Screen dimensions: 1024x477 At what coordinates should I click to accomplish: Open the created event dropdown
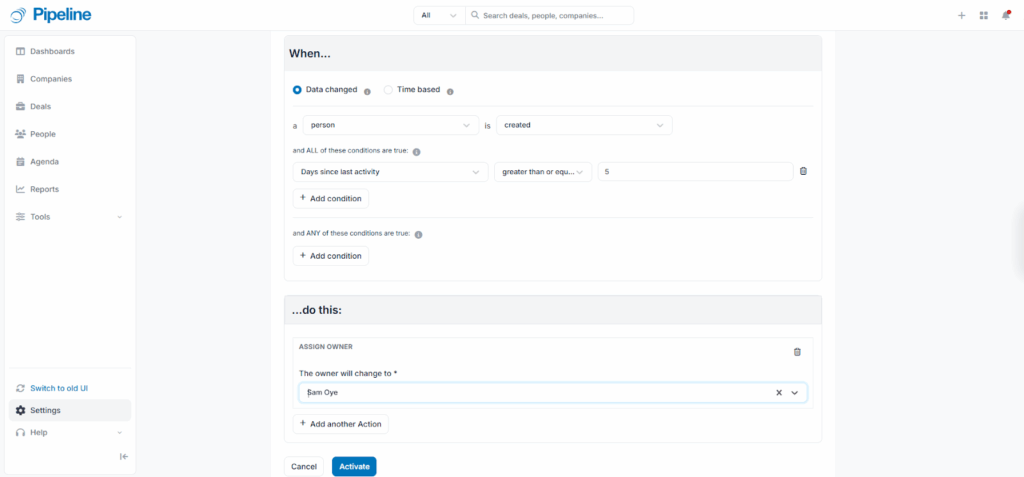(x=584, y=125)
